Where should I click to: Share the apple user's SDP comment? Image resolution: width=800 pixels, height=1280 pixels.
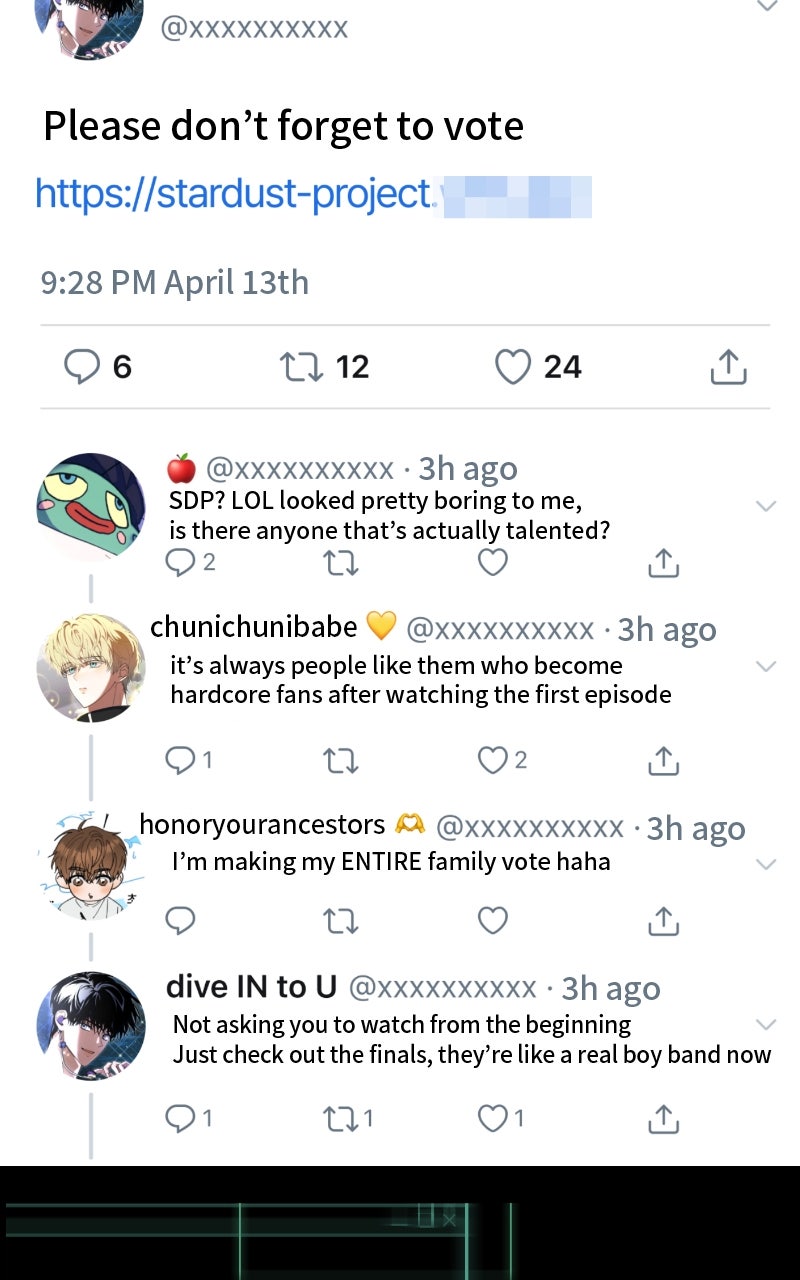click(663, 564)
